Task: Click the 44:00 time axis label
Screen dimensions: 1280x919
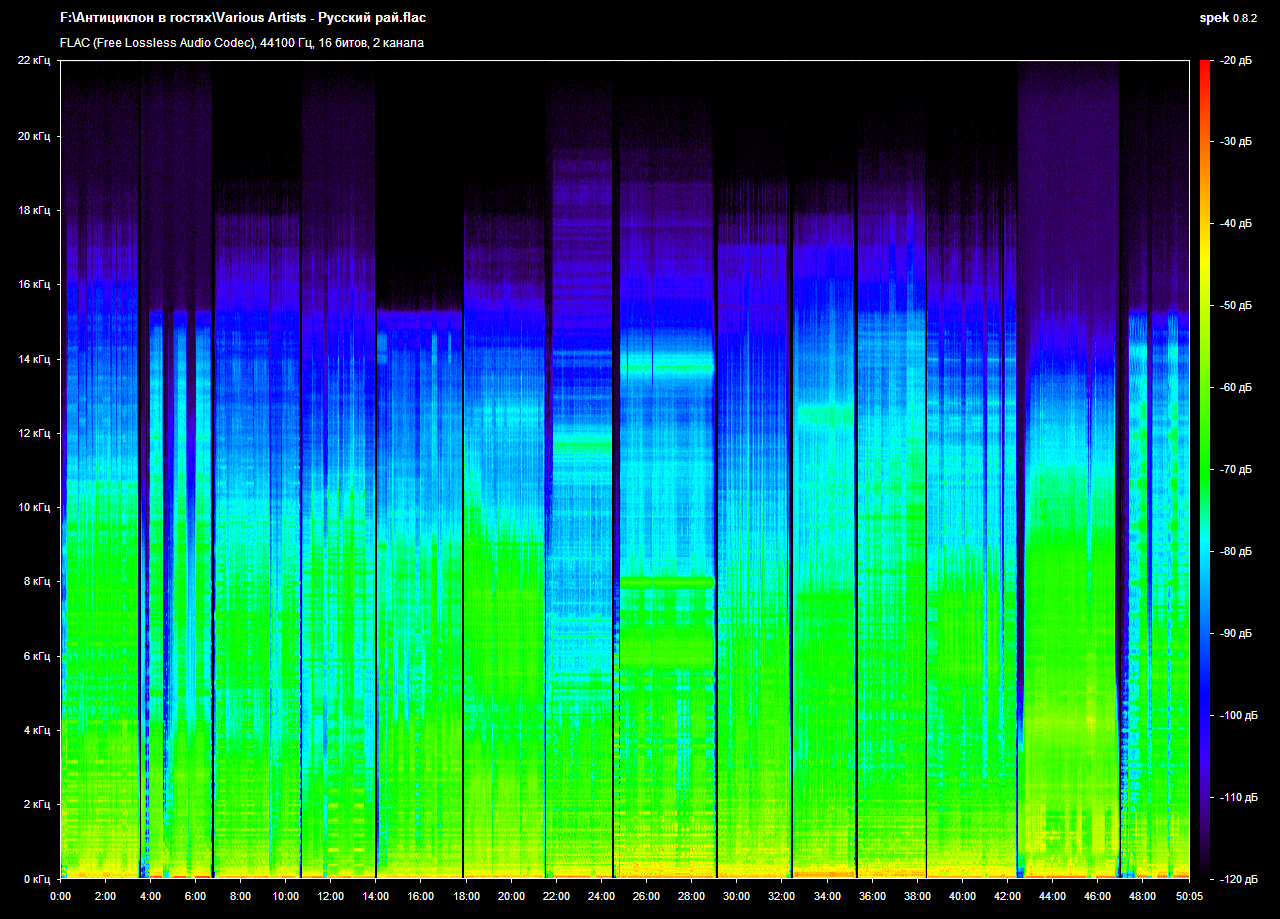Action: pos(1052,896)
